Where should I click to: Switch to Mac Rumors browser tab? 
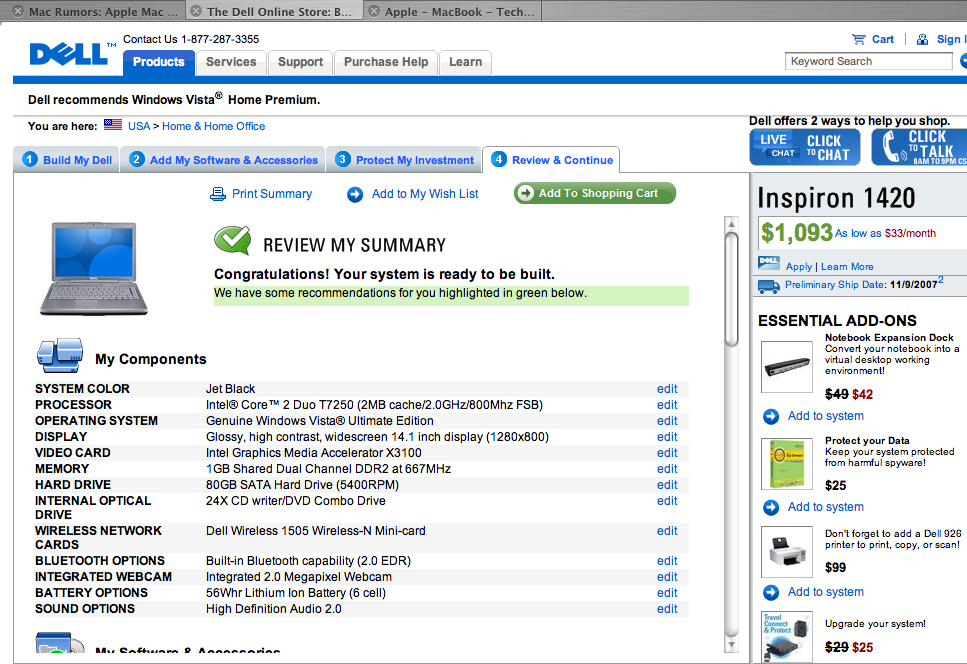tap(93, 11)
